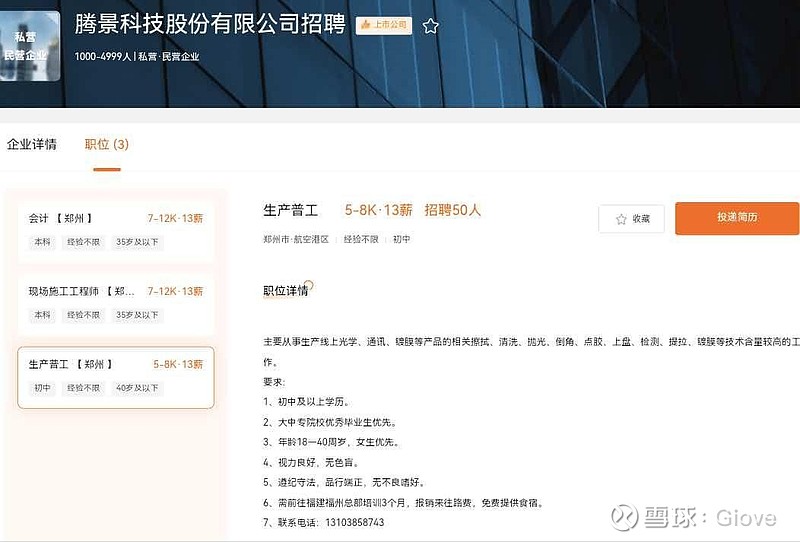Select the 职位 (3) tab
Image resolution: width=800 pixels, height=542 pixels.
click(x=107, y=144)
